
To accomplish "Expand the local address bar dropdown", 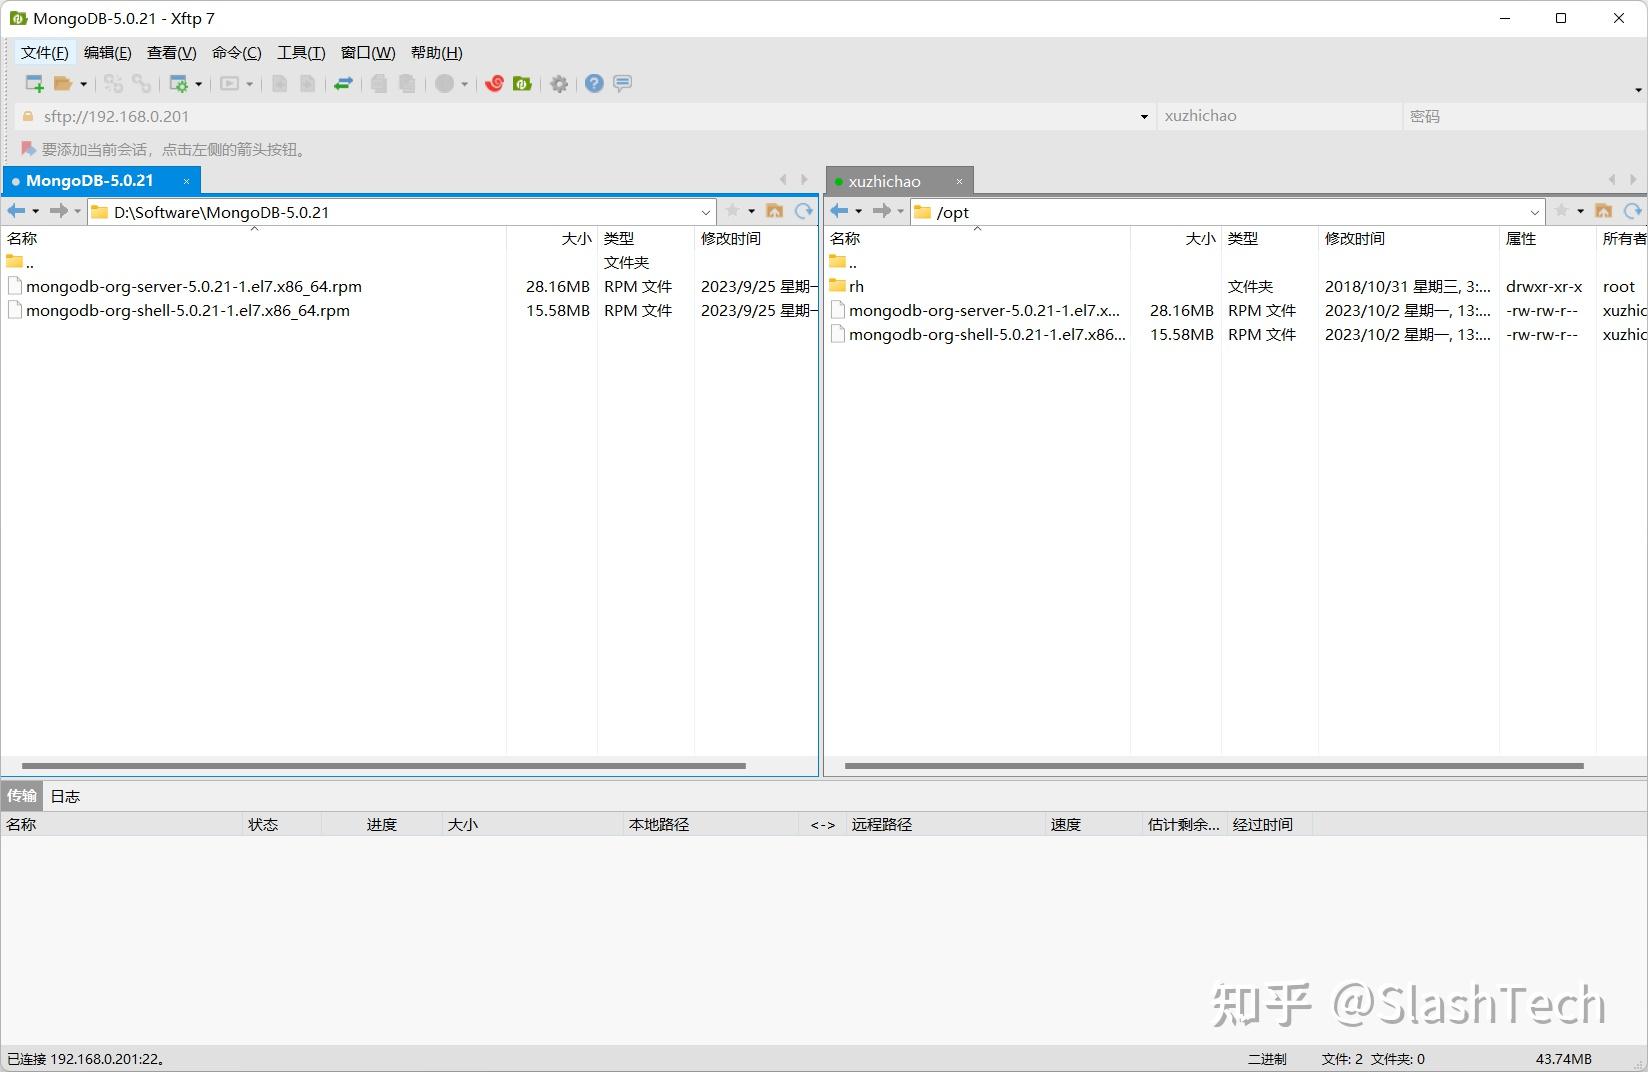I will coord(706,212).
